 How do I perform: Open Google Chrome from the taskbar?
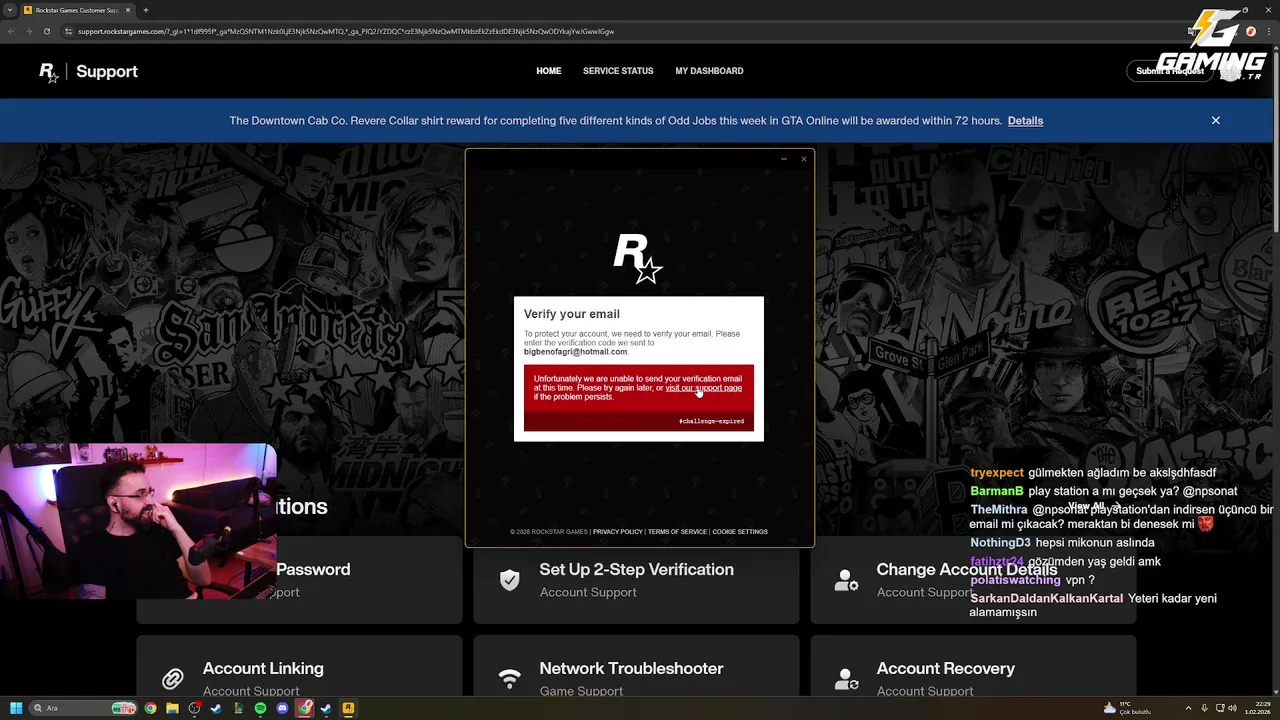pyautogui.click(x=150, y=708)
